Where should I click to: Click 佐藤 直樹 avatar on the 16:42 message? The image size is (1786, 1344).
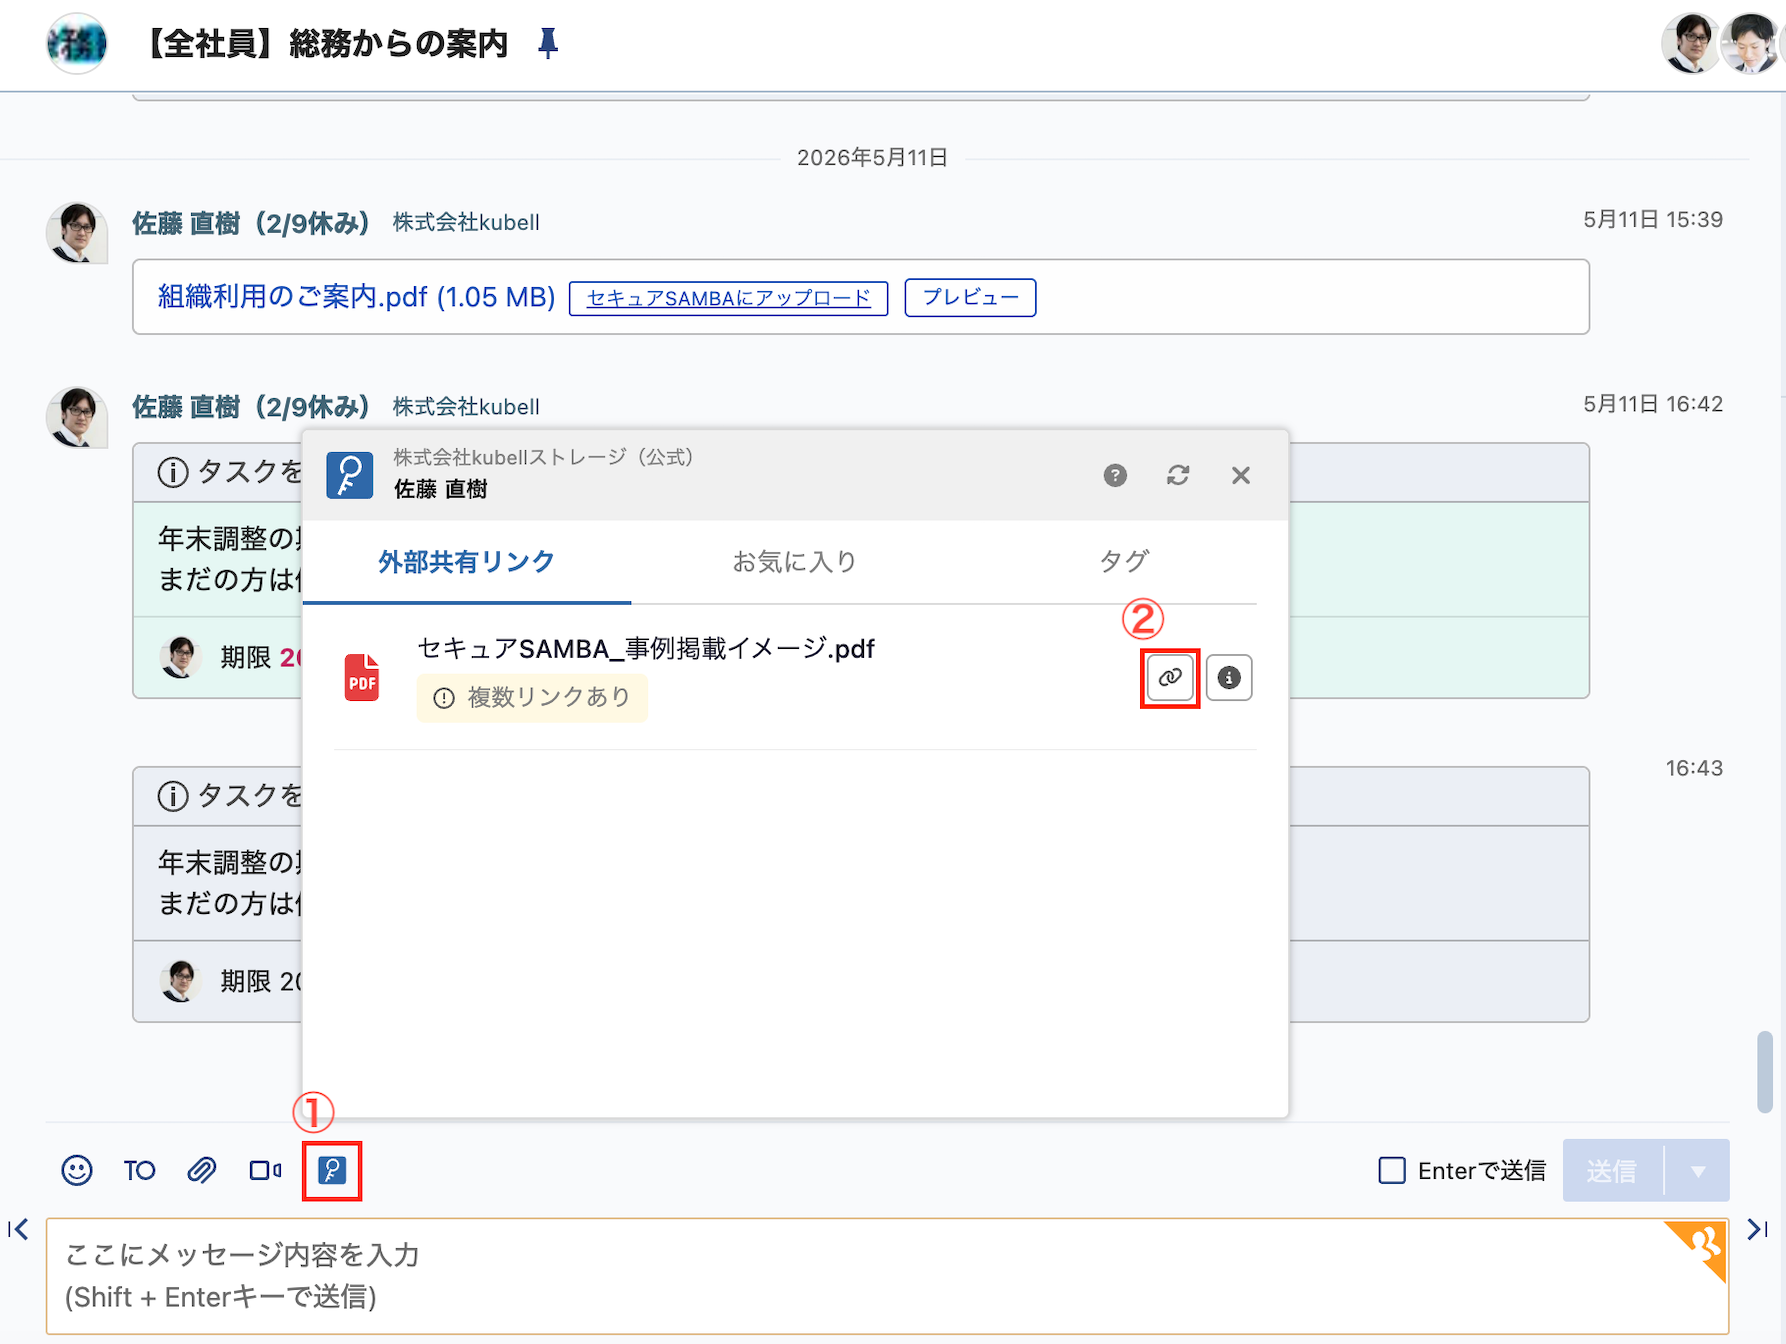click(x=77, y=417)
